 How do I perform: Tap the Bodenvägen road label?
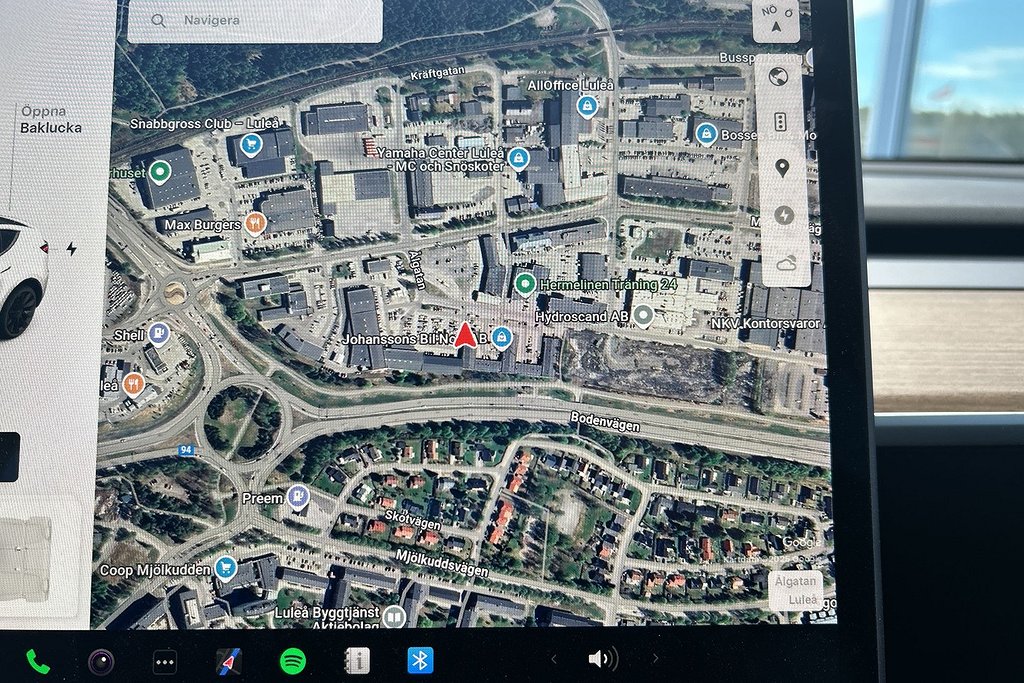point(605,422)
